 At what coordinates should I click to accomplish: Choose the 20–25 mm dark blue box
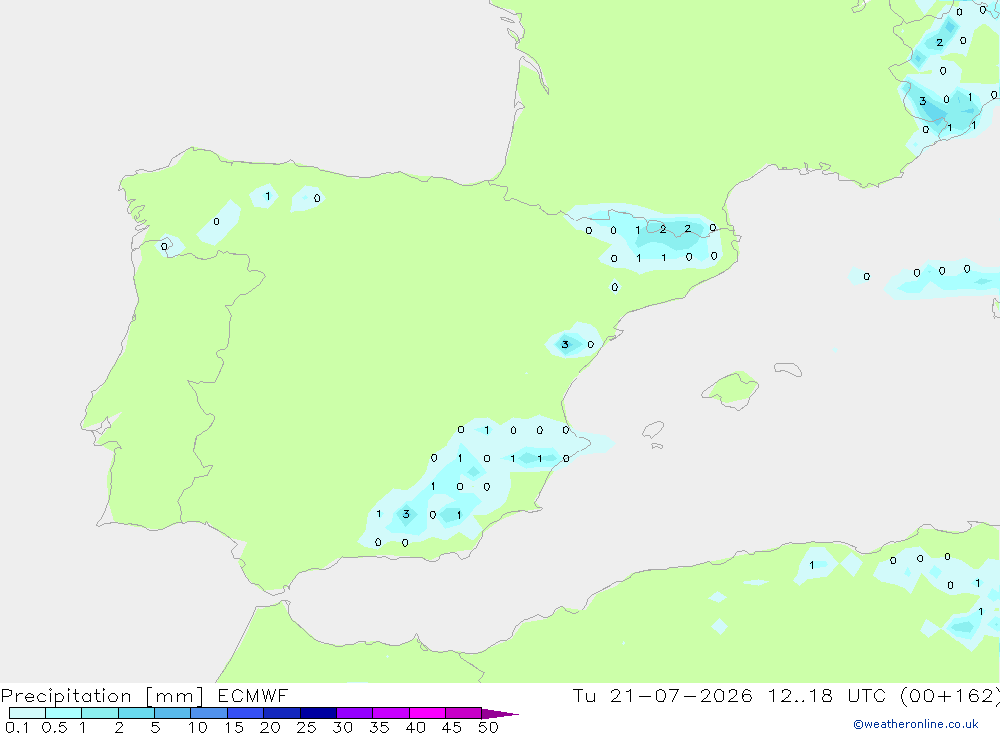(281, 713)
